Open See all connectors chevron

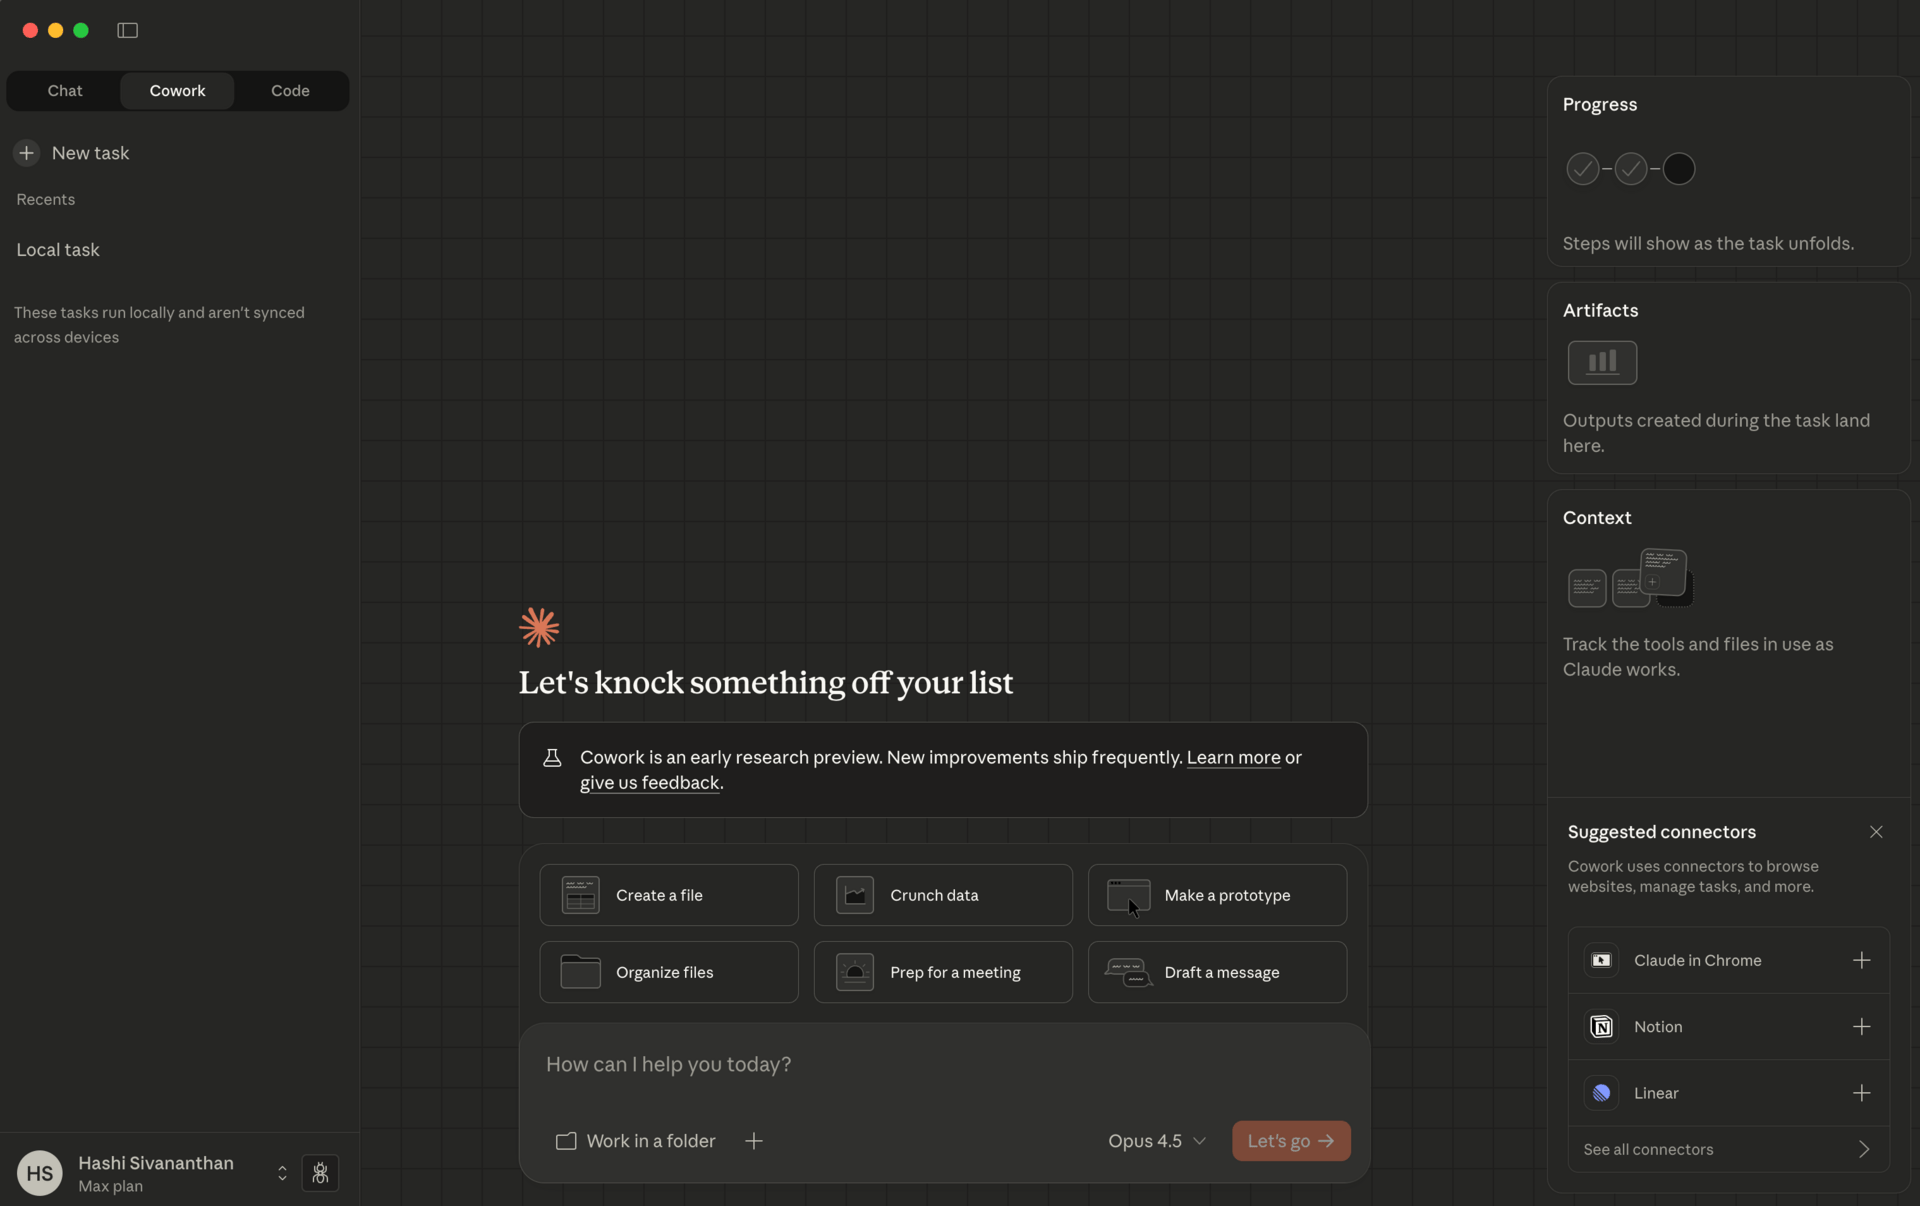pos(1864,1150)
